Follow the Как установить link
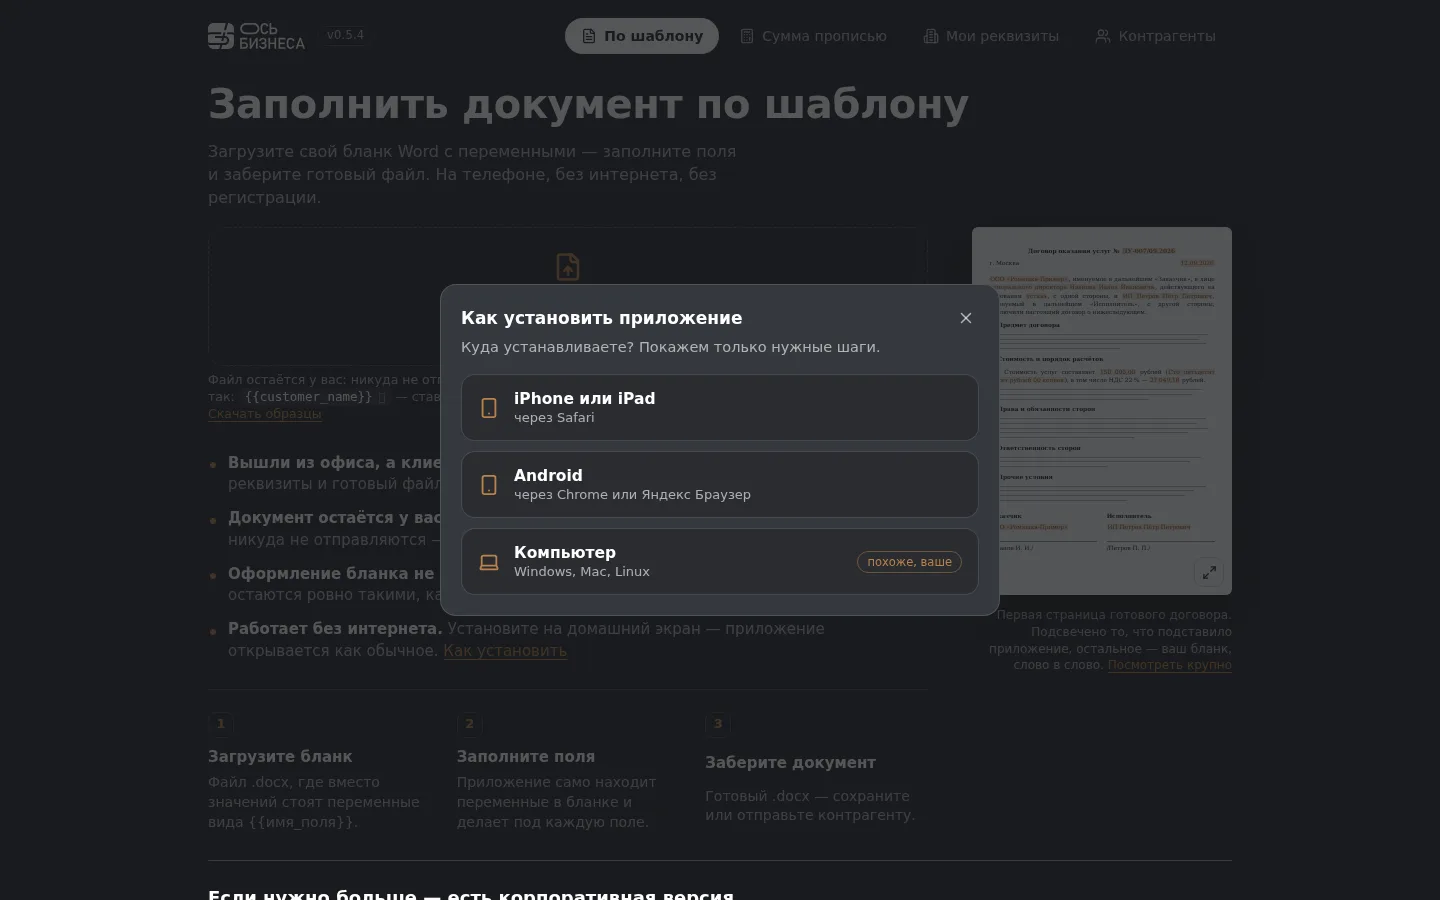Viewport: 1440px width, 900px height. tap(505, 650)
